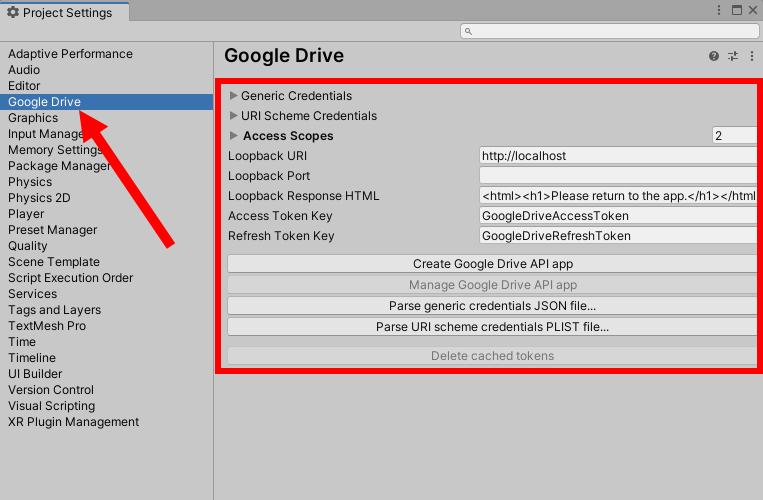Click the Refresh Token Key label
Image resolution: width=763 pixels, height=500 pixels.
coord(281,235)
